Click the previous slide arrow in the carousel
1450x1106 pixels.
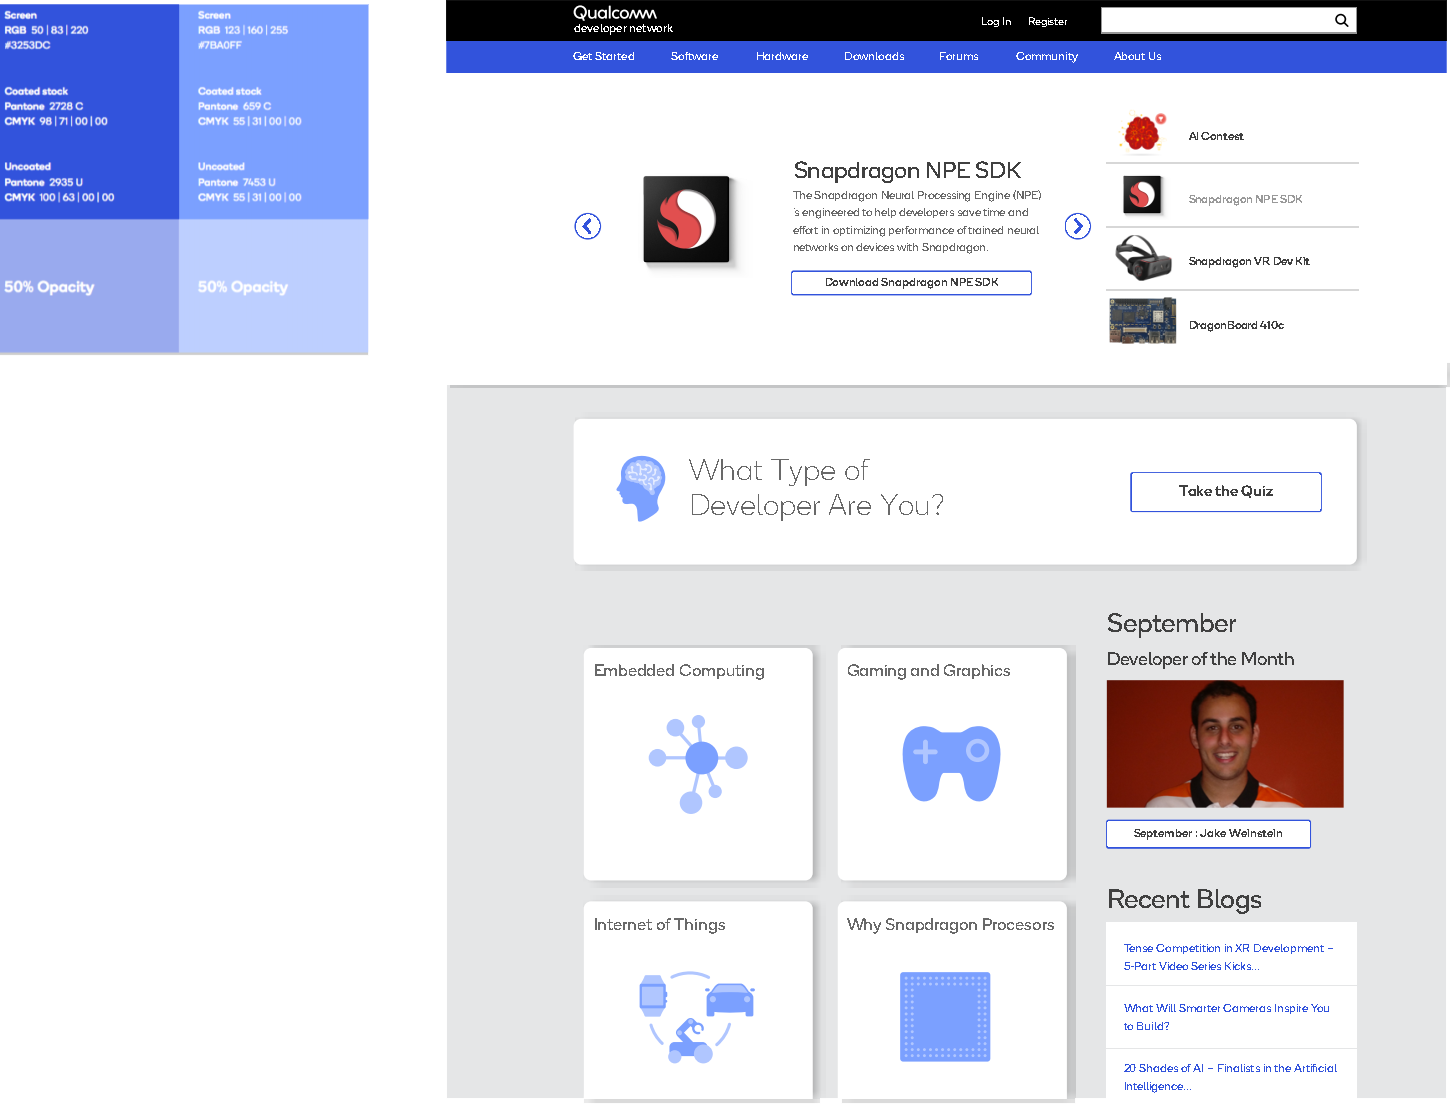[x=588, y=226]
